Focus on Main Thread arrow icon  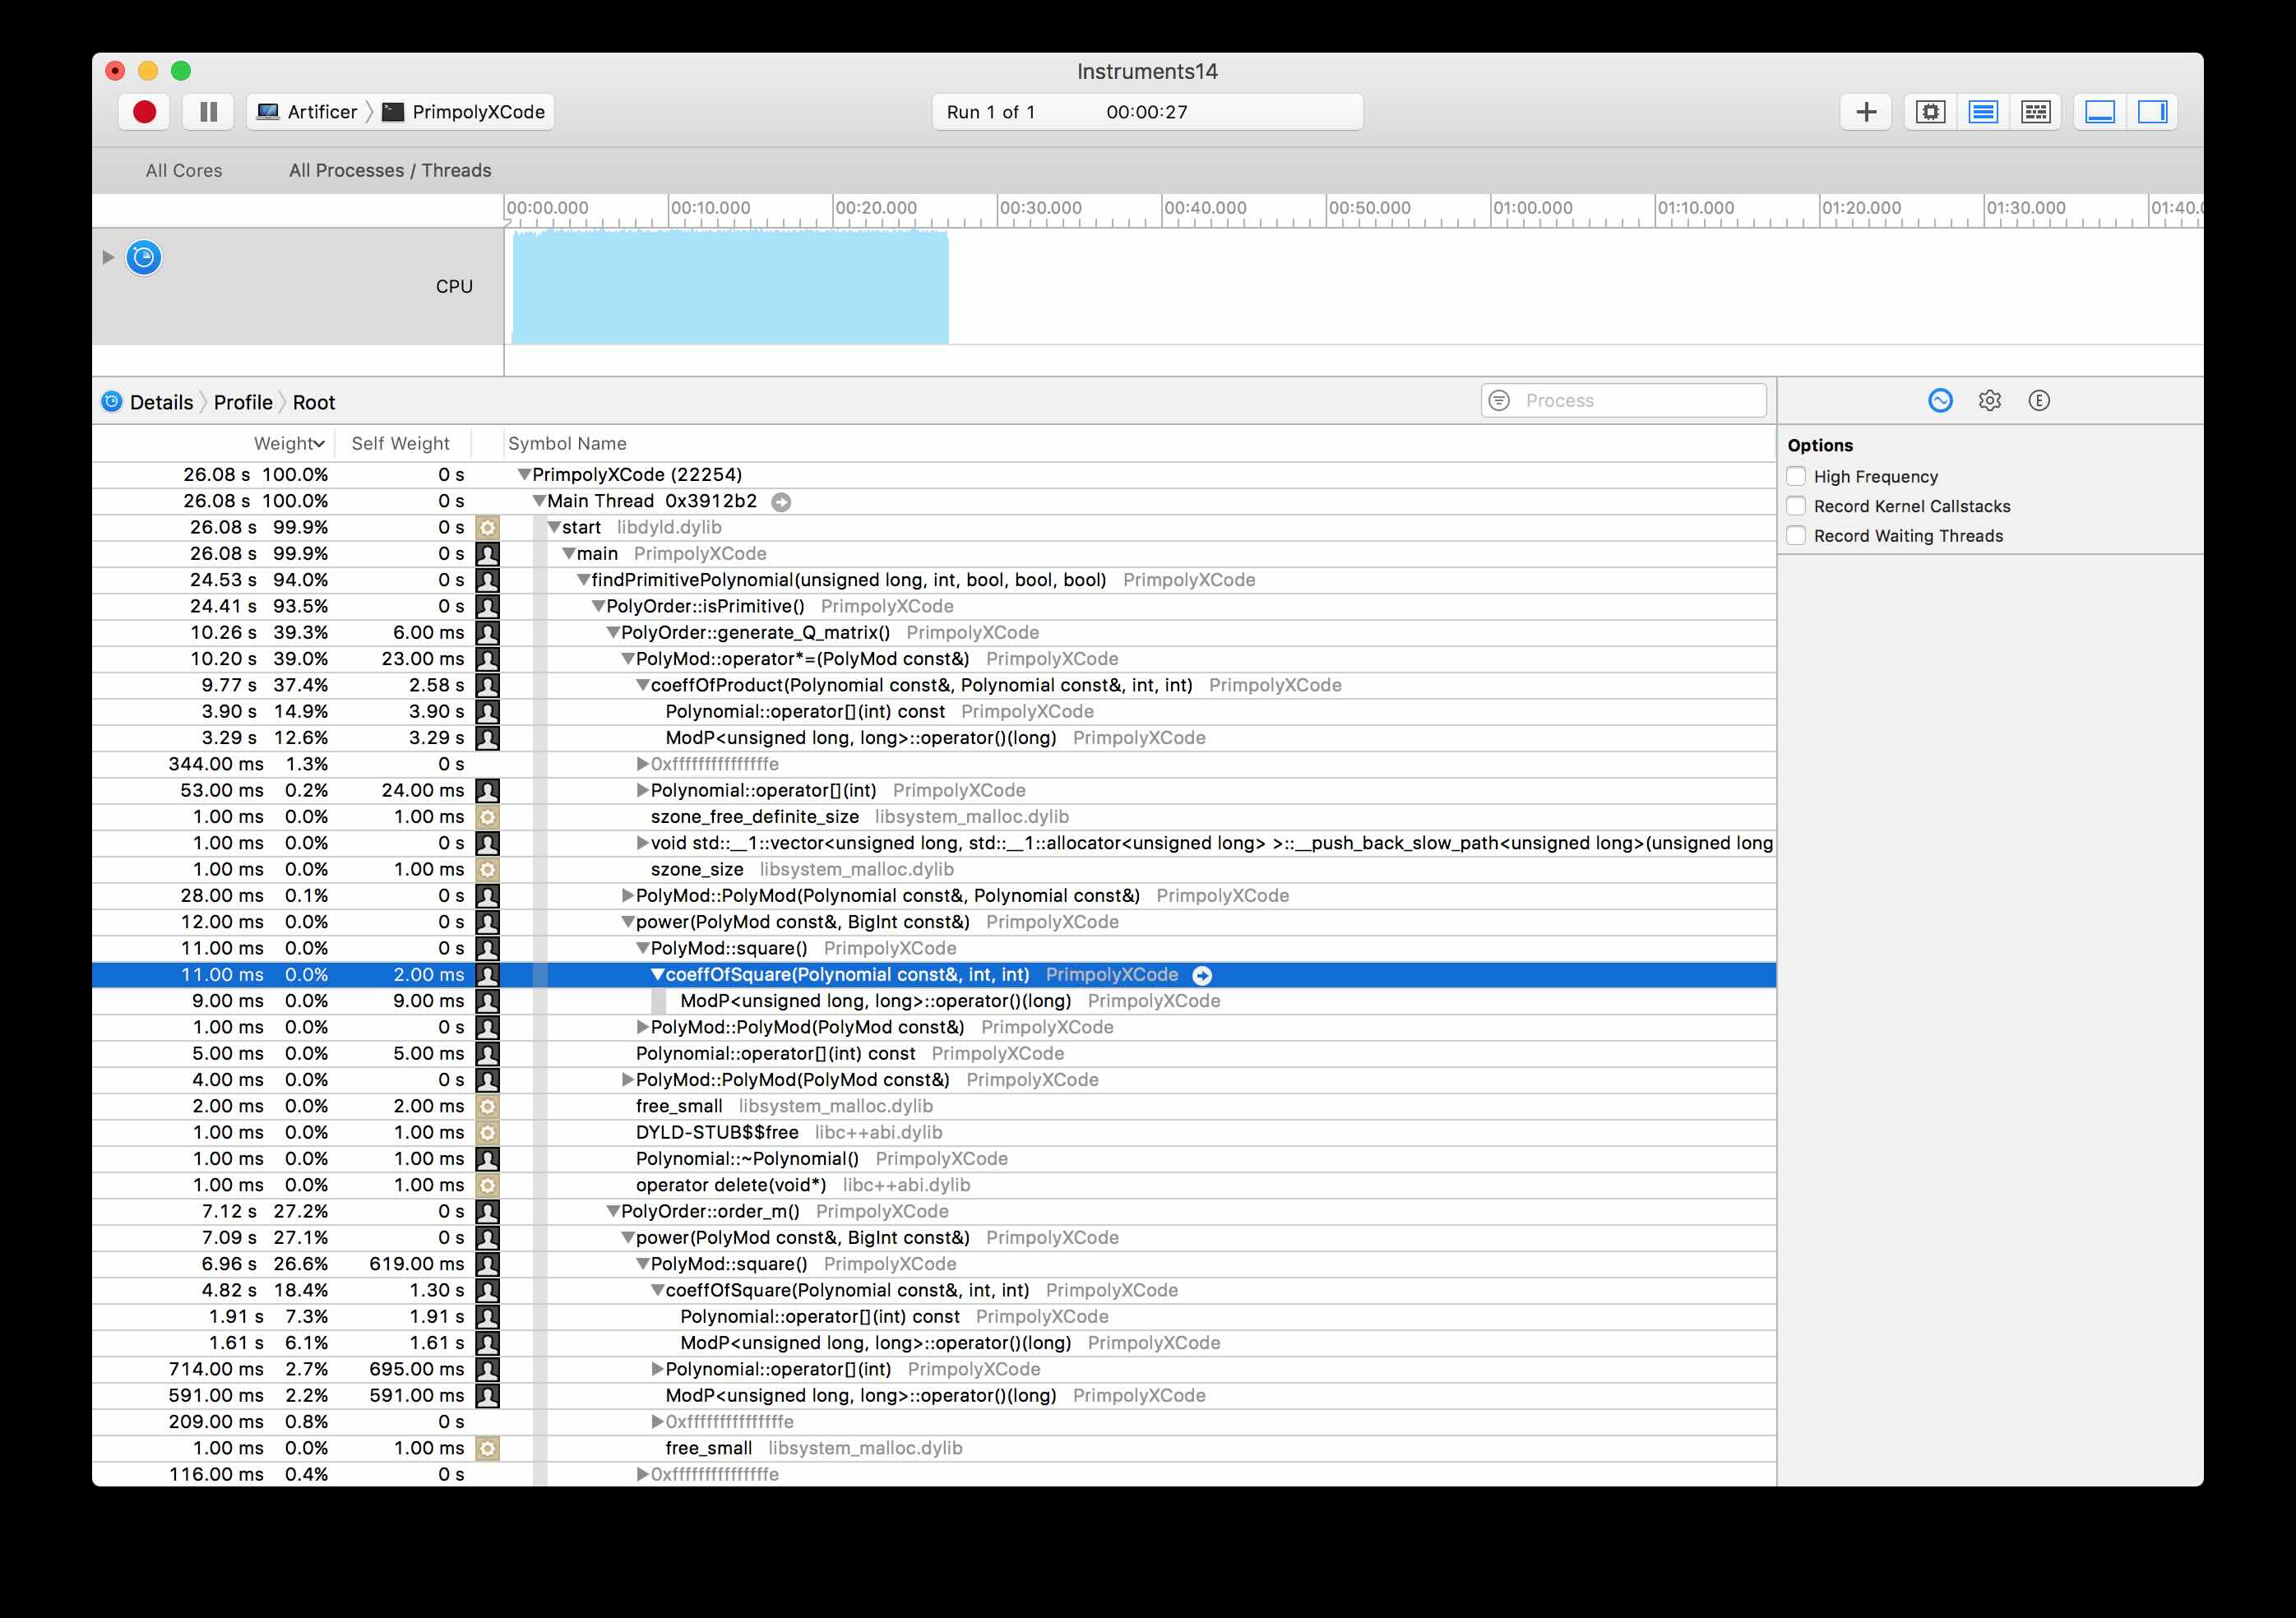781,502
